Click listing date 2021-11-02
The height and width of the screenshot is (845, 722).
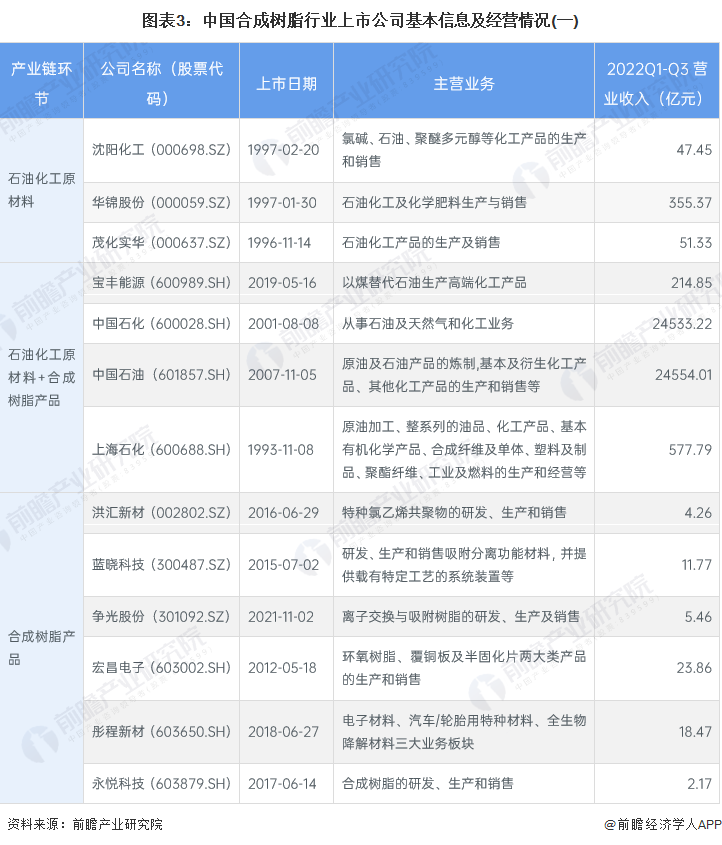[281, 617]
